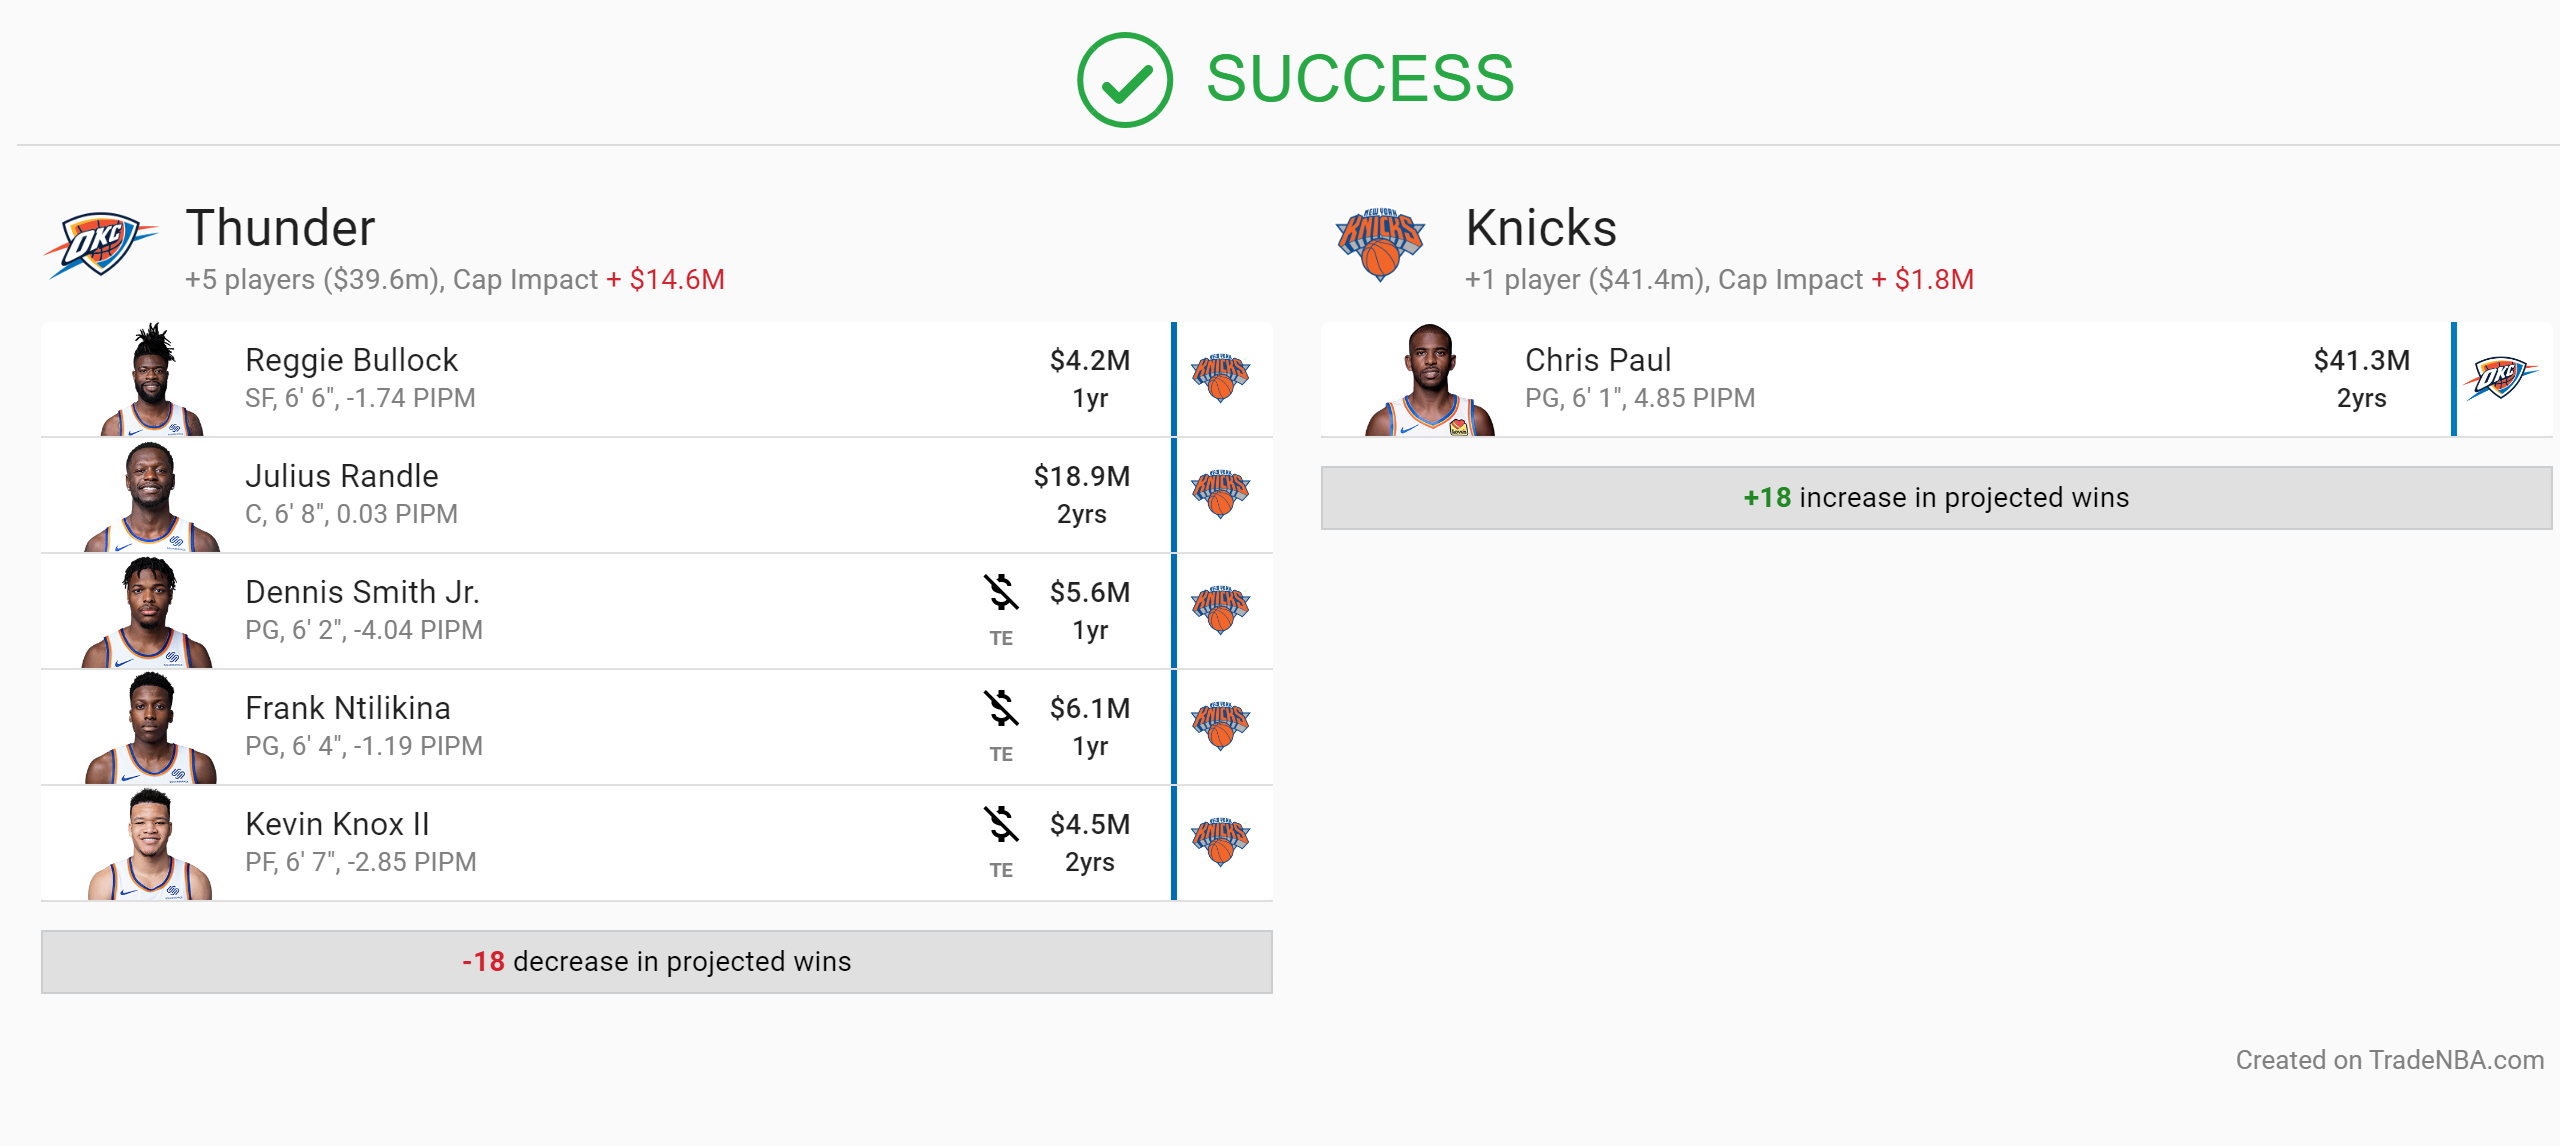Click the -18 decrease in projected wins bar
This screenshot has height=1146, width=2560.
pyautogui.click(x=657, y=962)
